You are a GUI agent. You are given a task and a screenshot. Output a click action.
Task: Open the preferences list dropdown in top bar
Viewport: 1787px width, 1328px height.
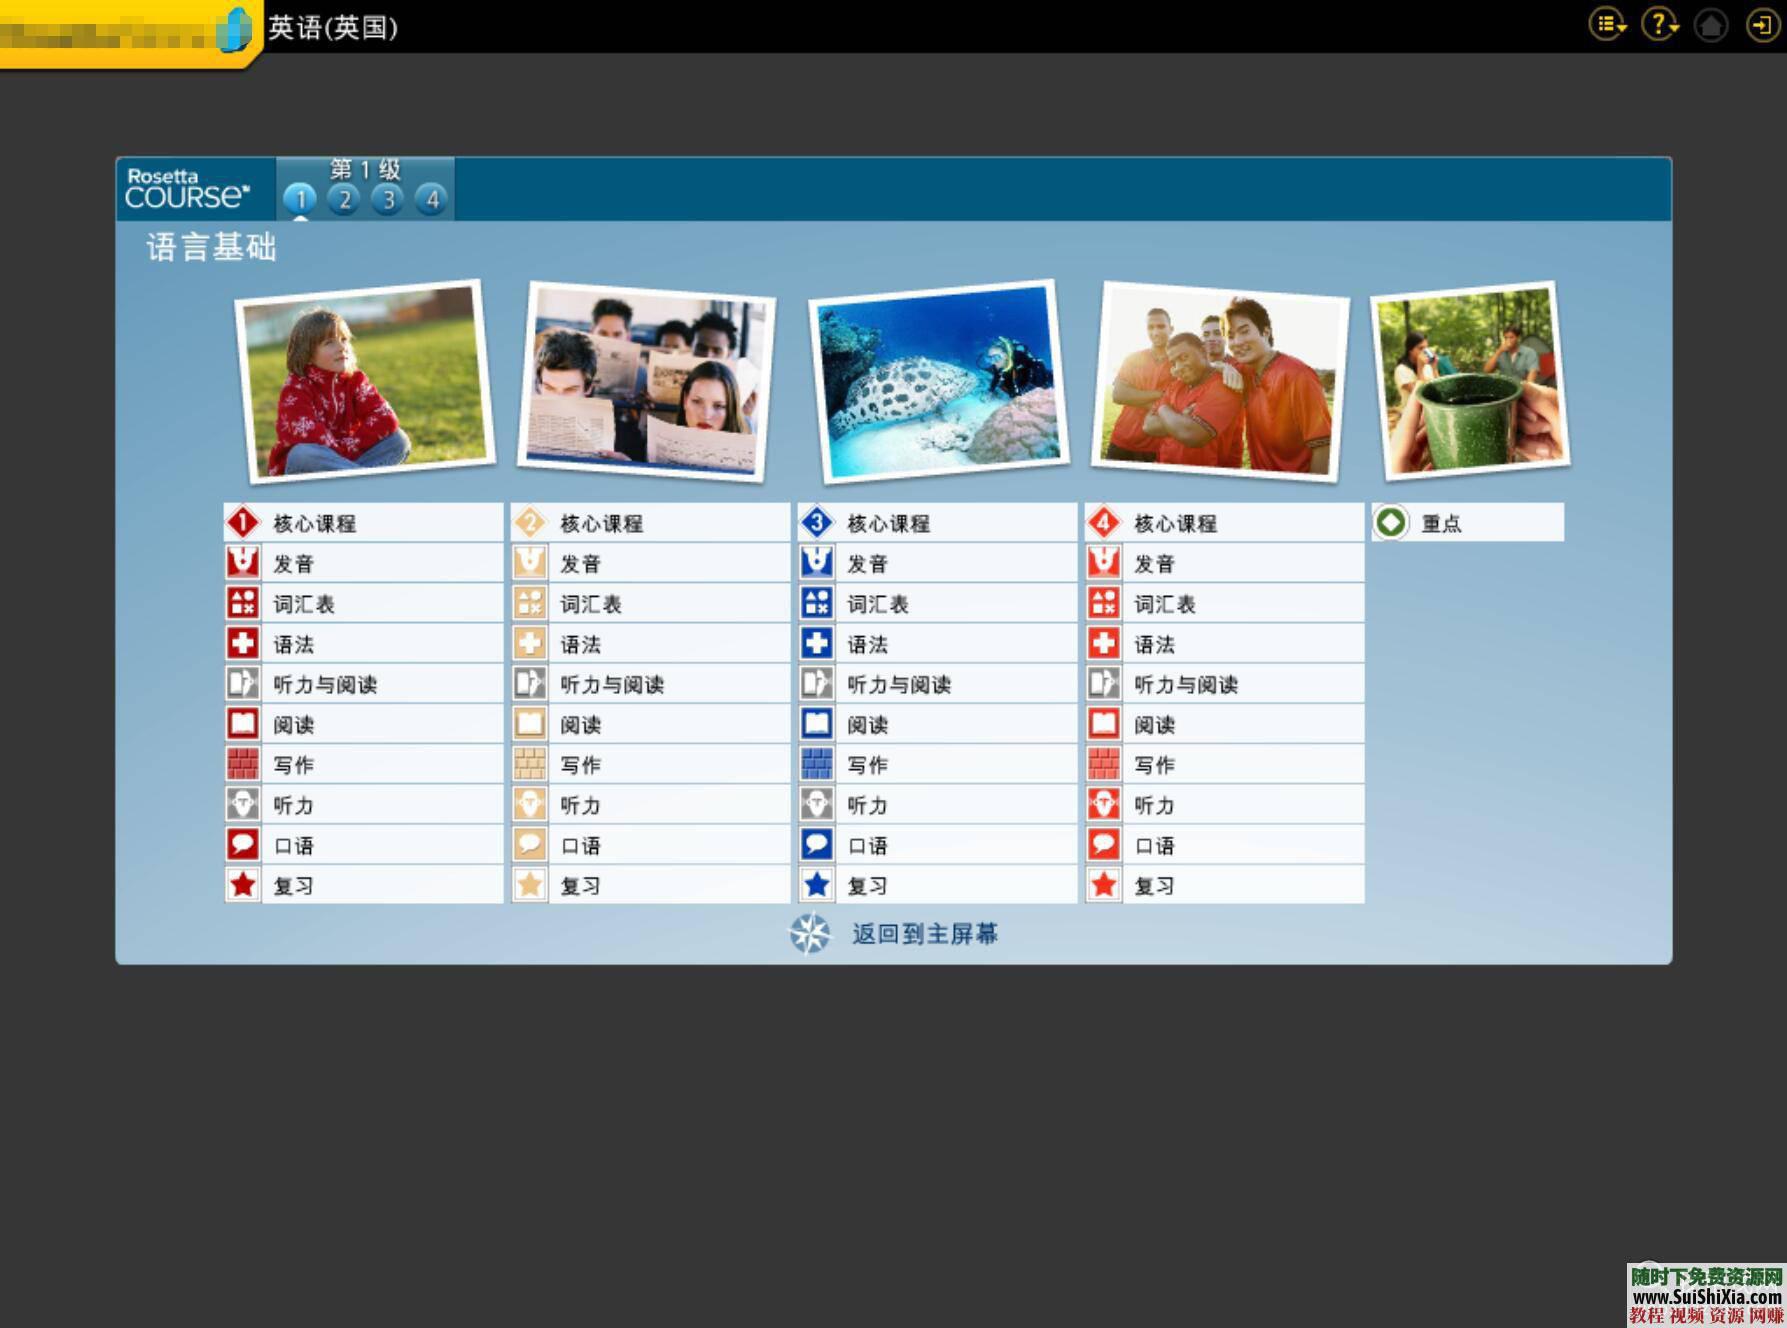click(x=1607, y=25)
